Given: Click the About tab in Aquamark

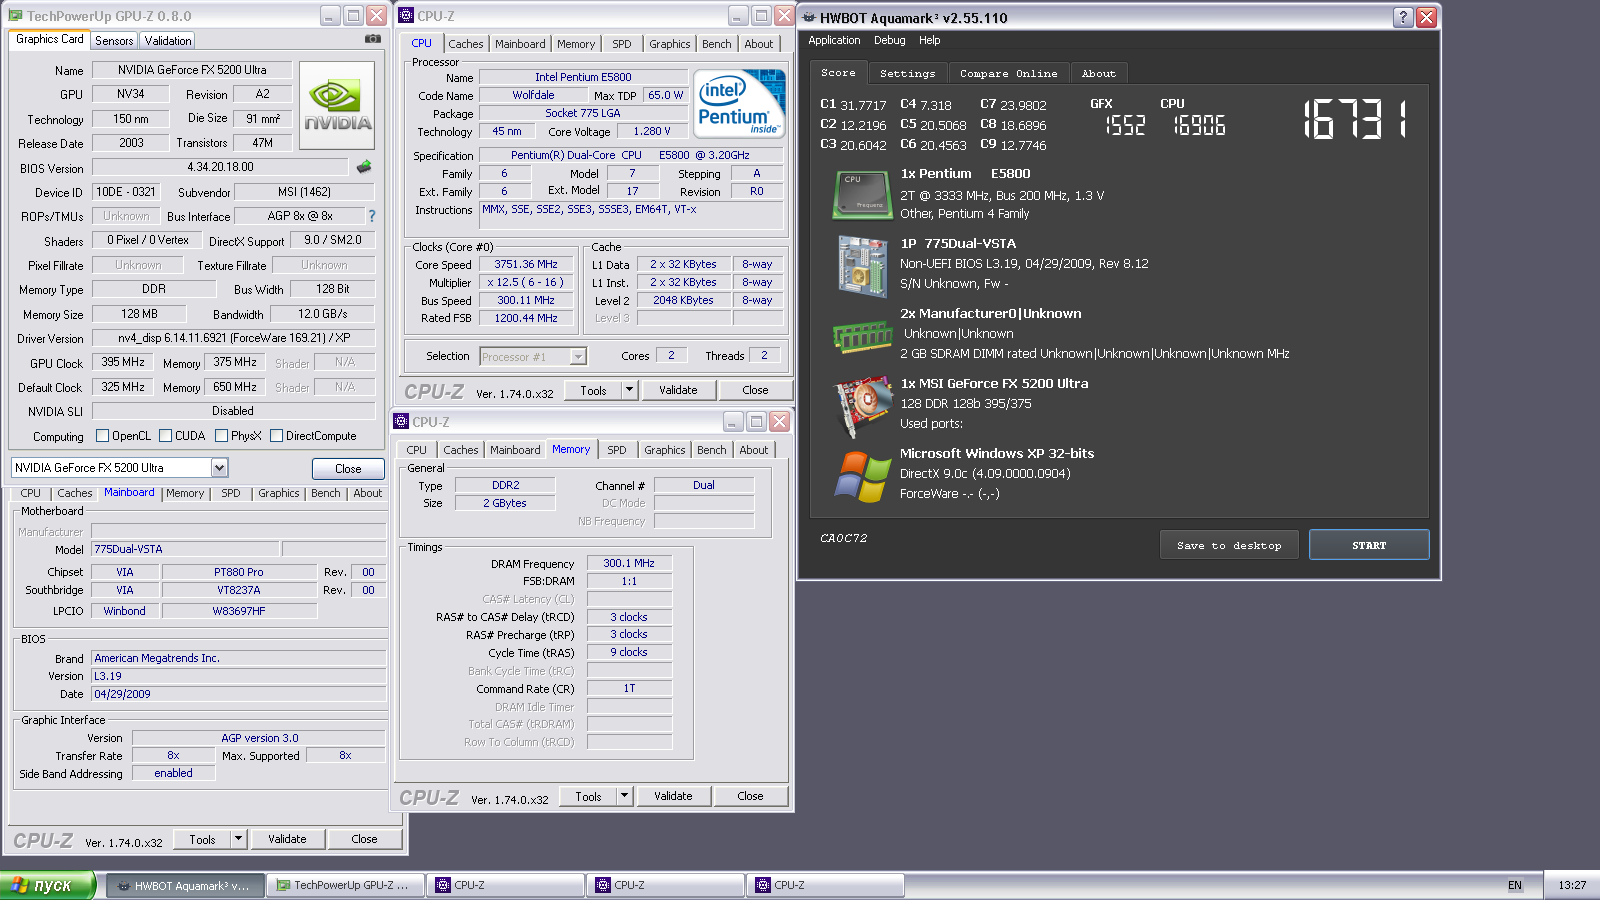Looking at the screenshot, I should click(x=1098, y=73).
